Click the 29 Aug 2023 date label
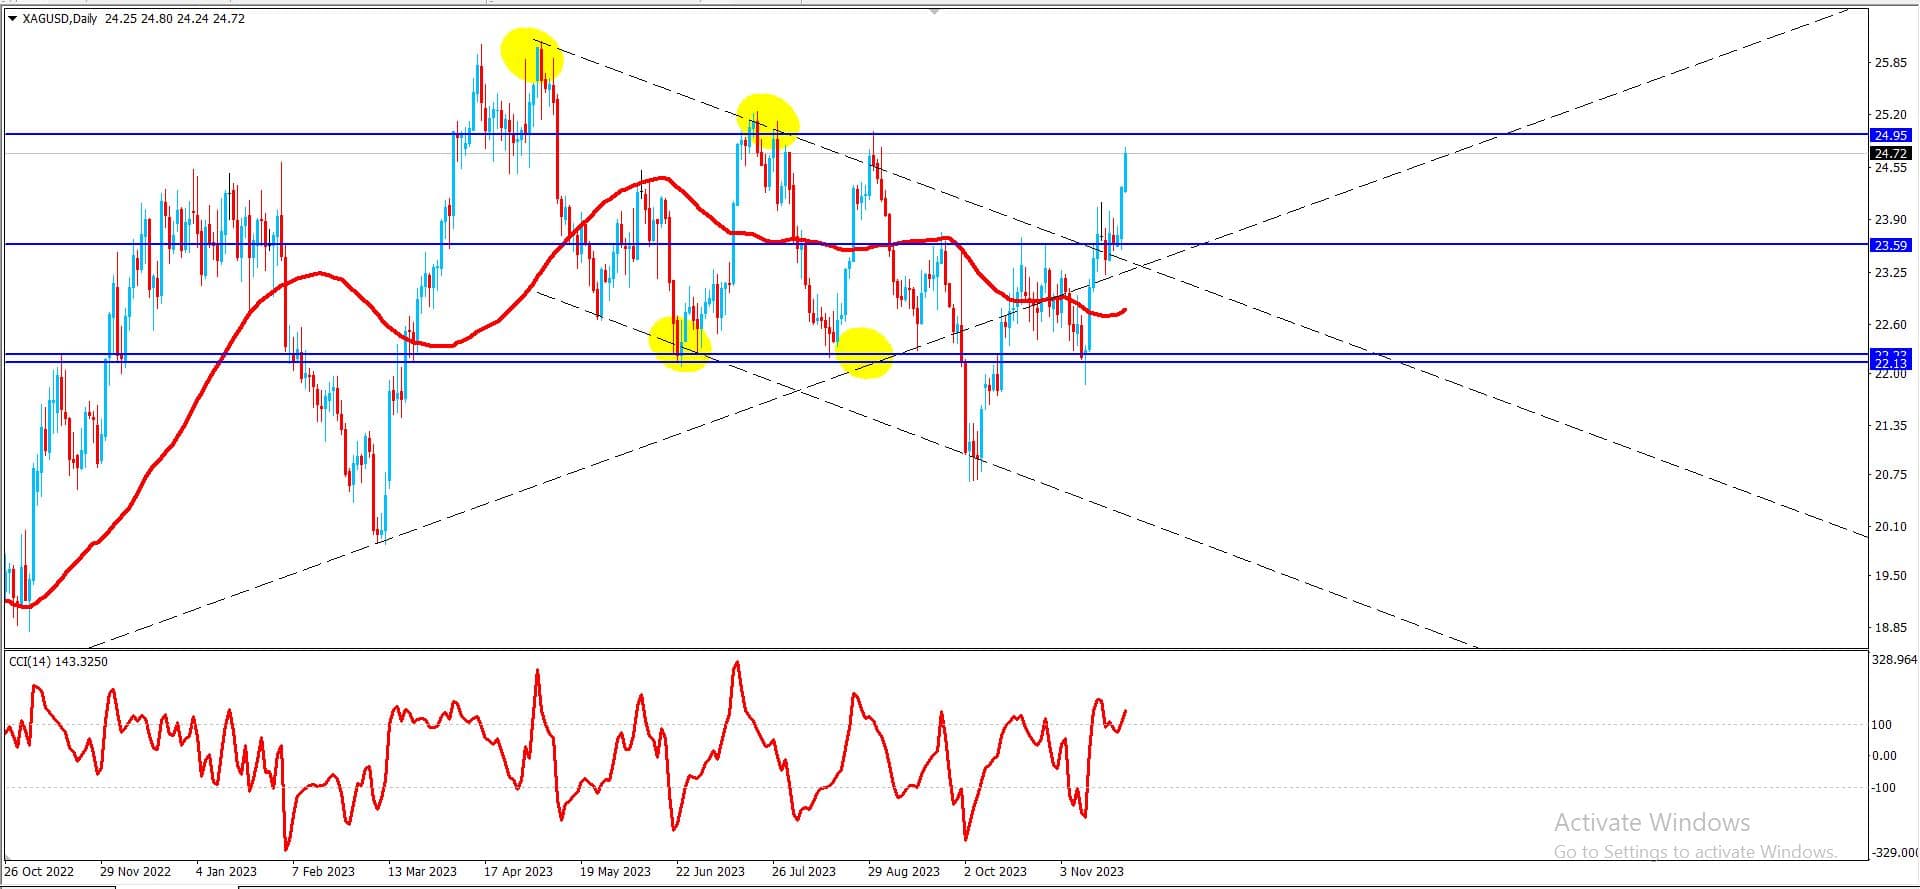Screen dimensions: 1920x889 tap(904, 871)
